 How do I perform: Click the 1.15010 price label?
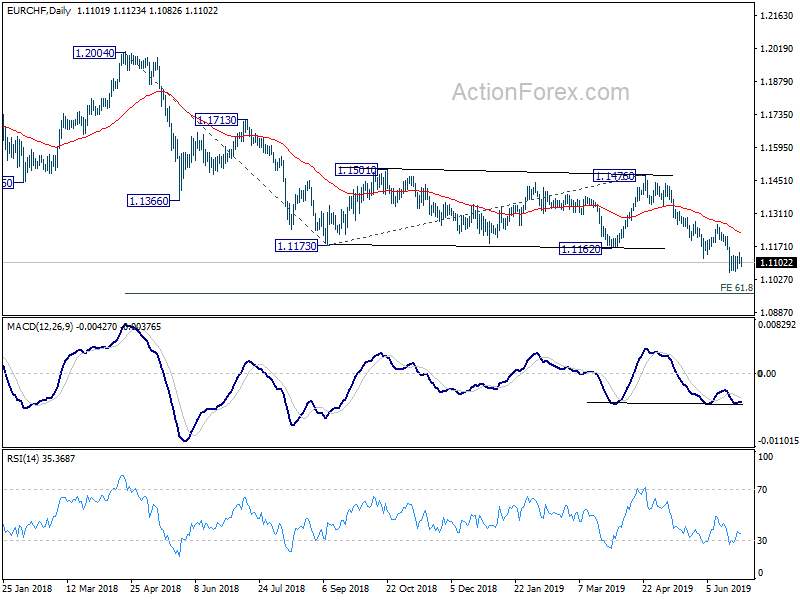[x=356, y=170]
